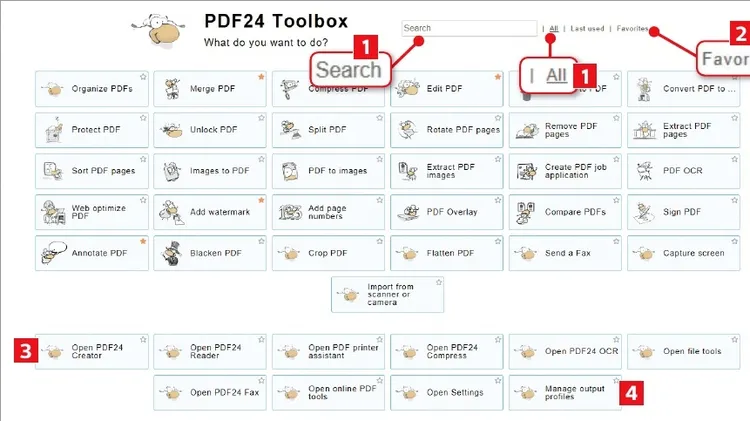Viewport: 750px width, 421px height.
Task: Open the Split PDF scissors icon
Action: click(290, 130)
